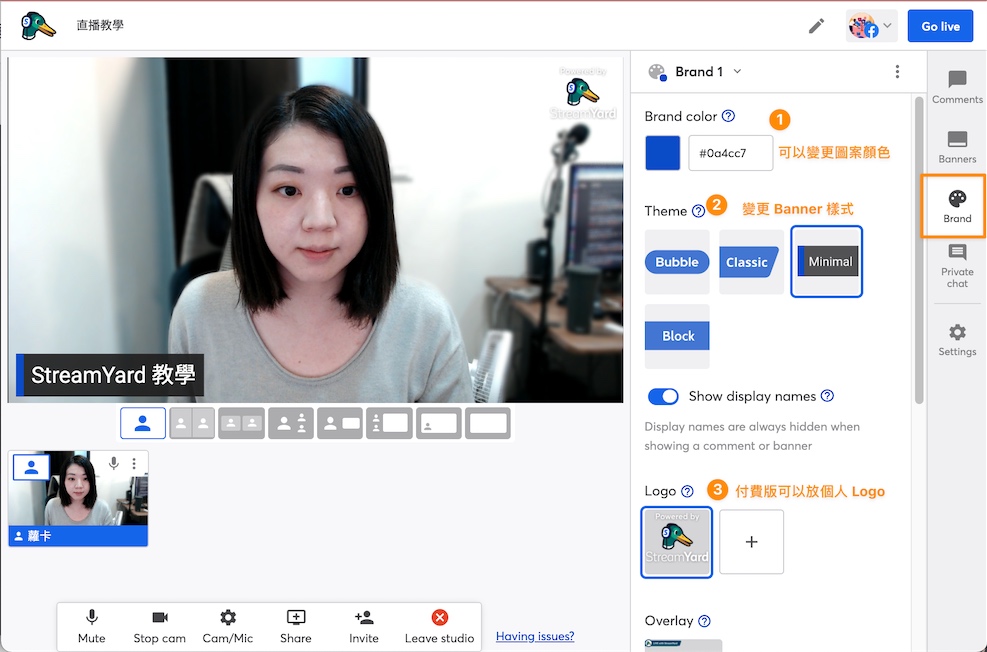Click the Theme help icon

point(698,211)
